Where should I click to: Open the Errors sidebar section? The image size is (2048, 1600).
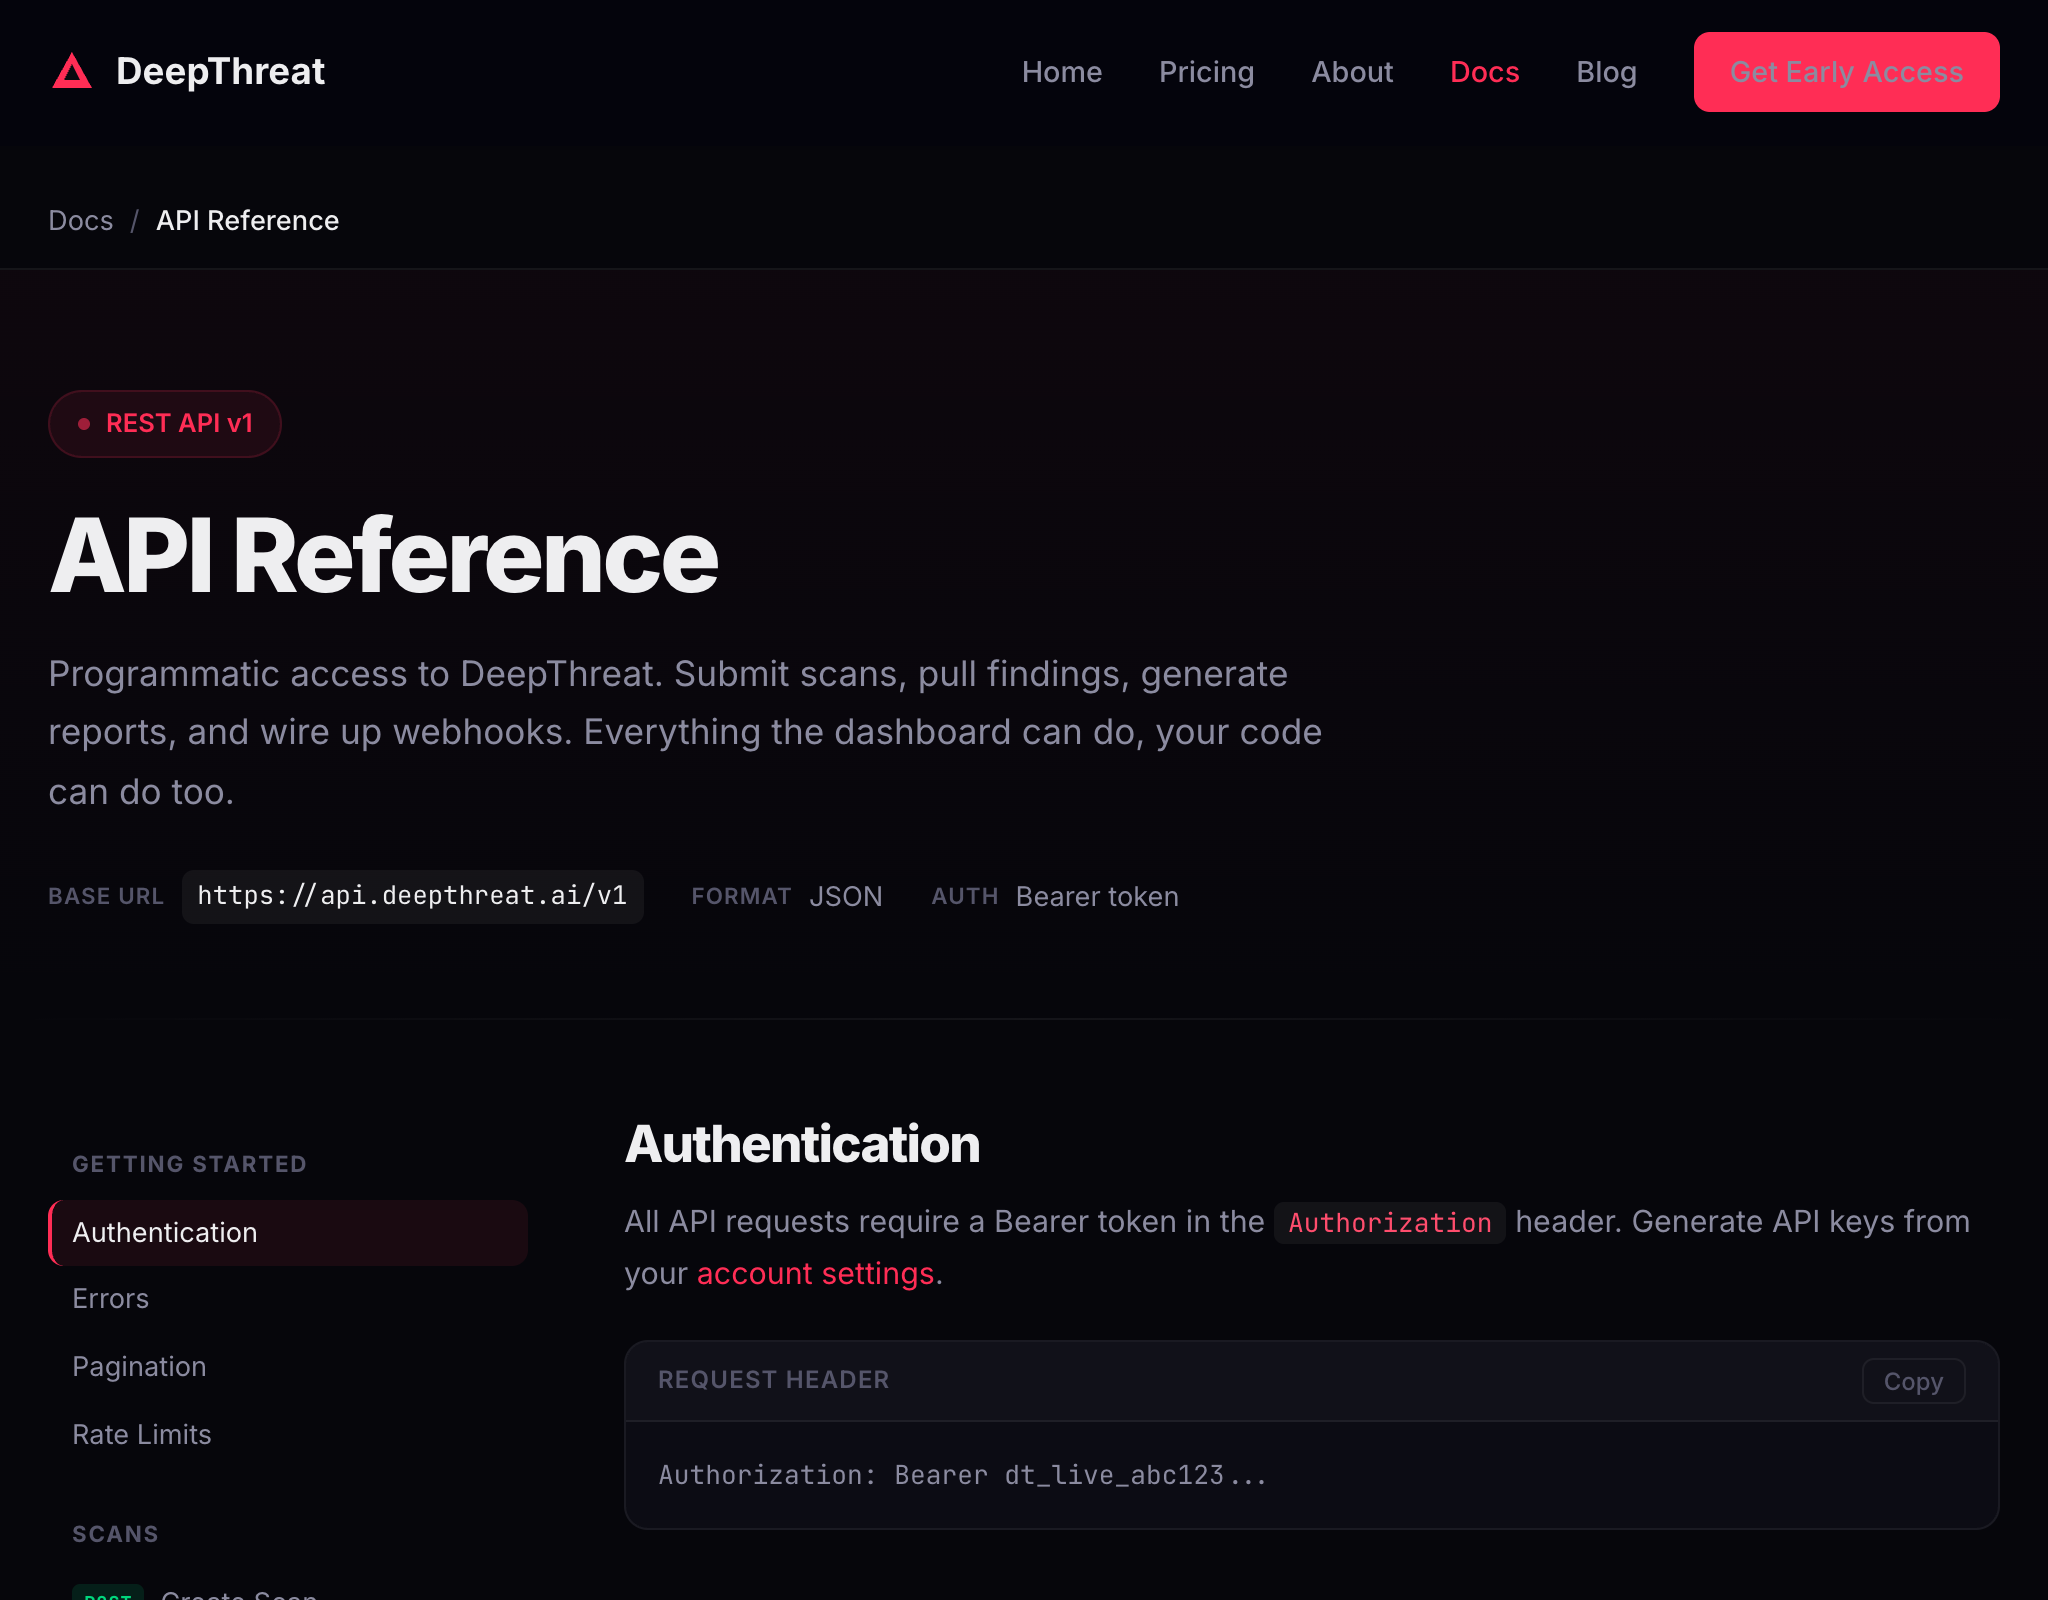pyautogui.click(x=111, y=1298)
